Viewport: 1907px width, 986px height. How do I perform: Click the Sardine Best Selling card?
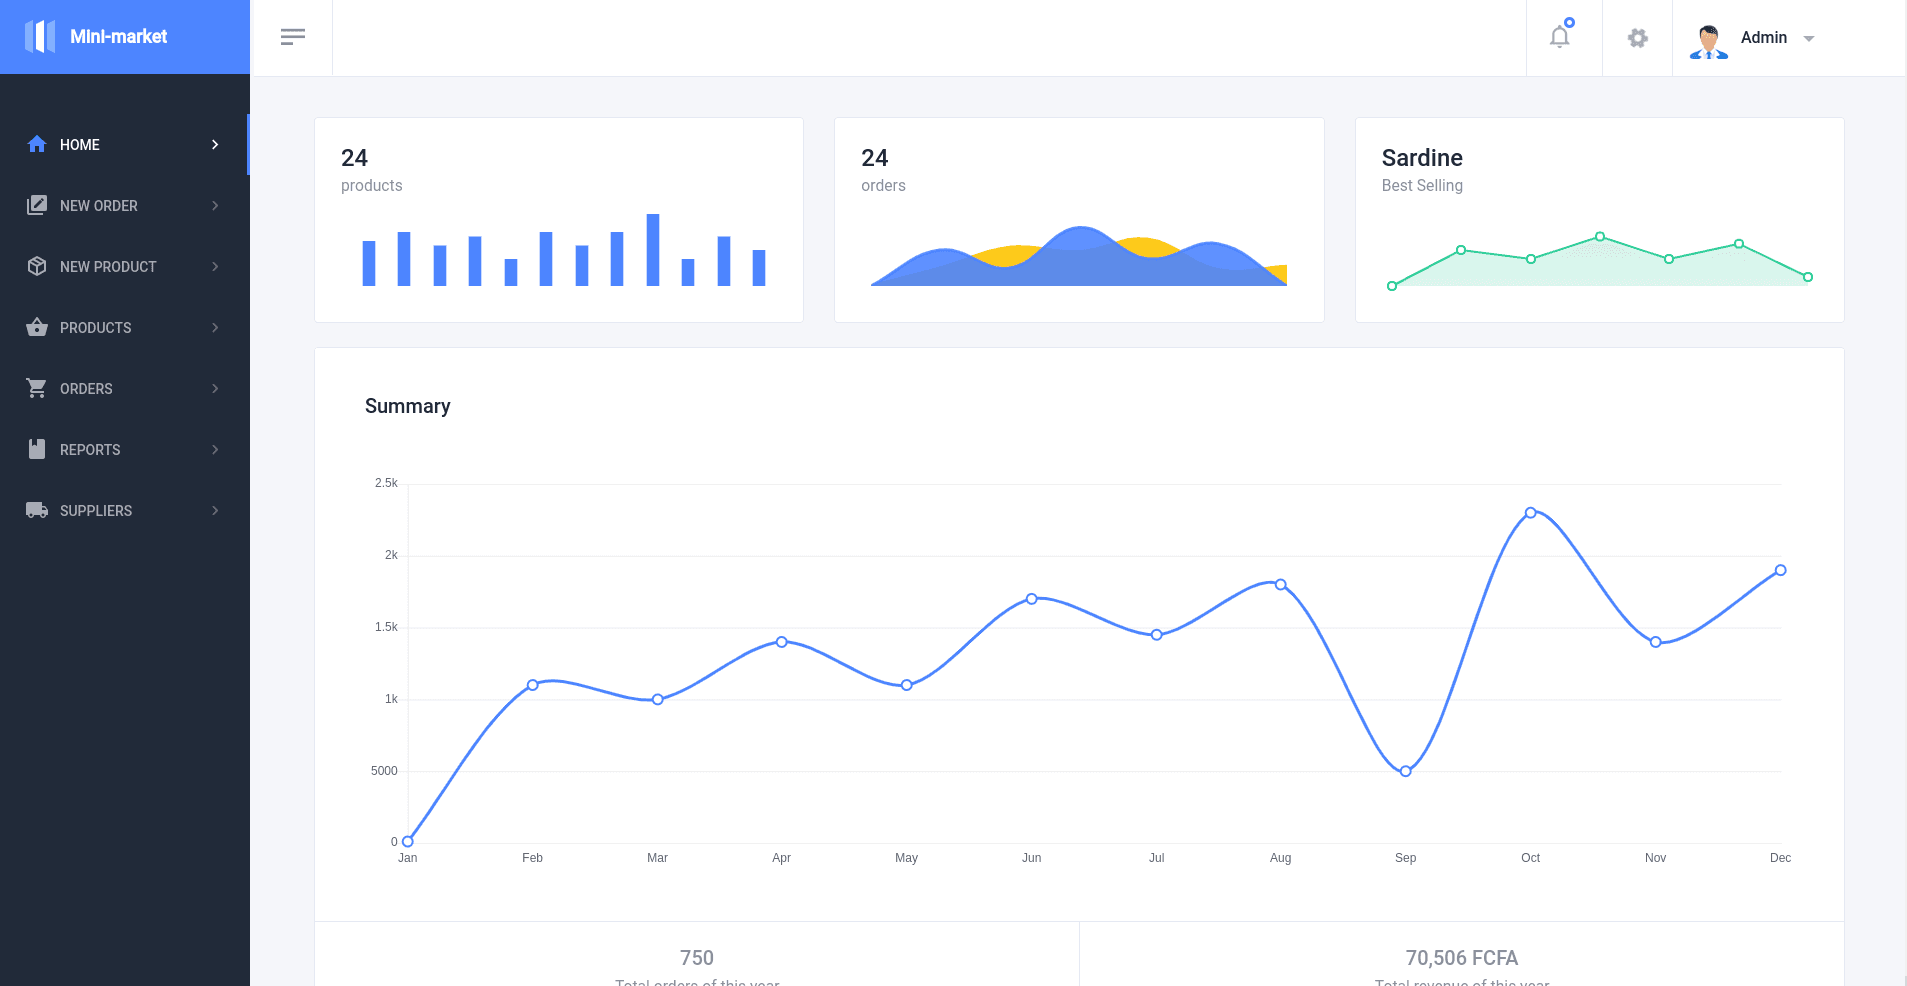click(1599, 220)
